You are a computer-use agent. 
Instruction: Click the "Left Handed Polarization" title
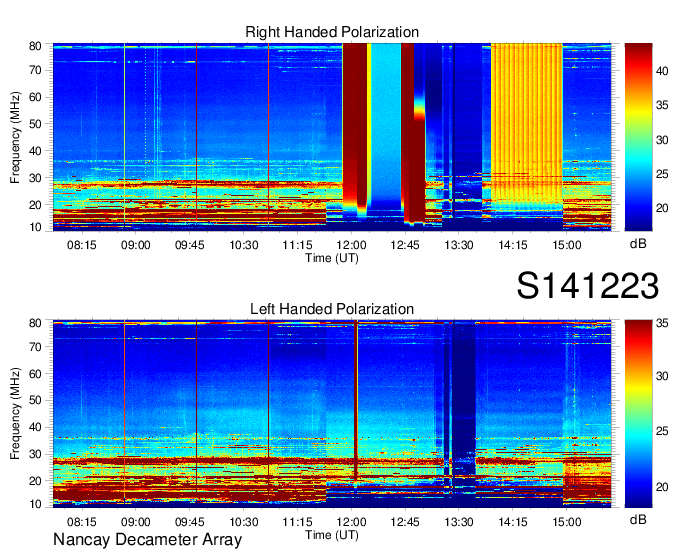click(332, 309)
